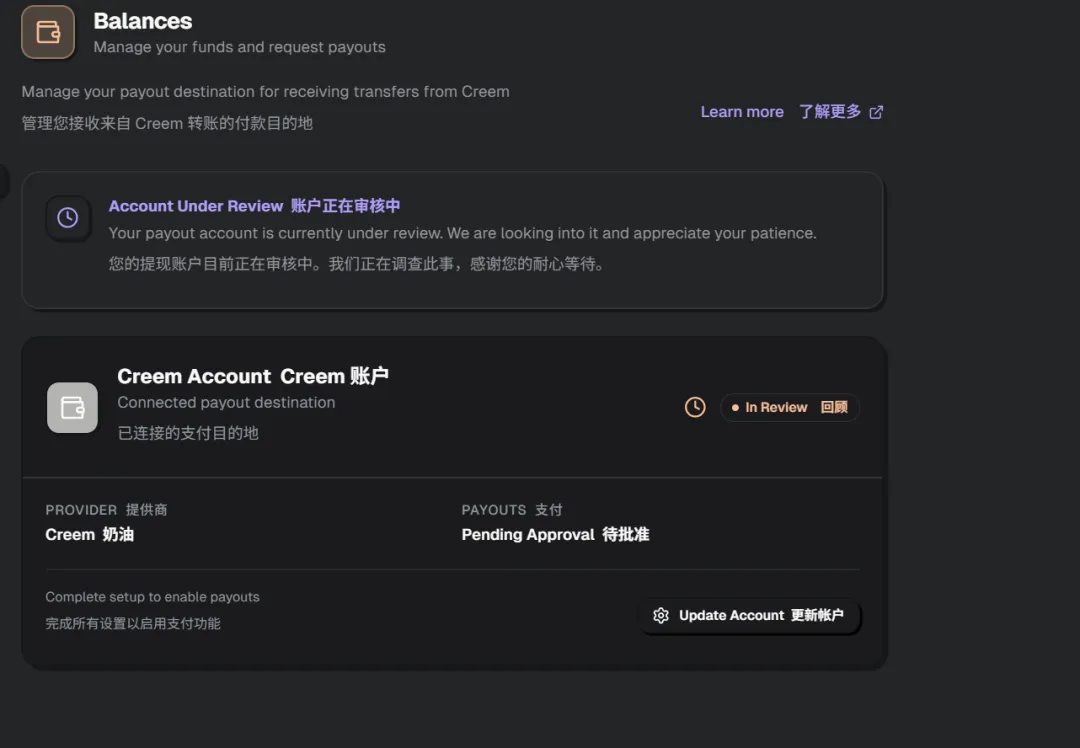Image resolution: width=1080 pixels, height=748 pixels.
Task: Click the PROVIDER label
Action: click(x=81, y=510)
